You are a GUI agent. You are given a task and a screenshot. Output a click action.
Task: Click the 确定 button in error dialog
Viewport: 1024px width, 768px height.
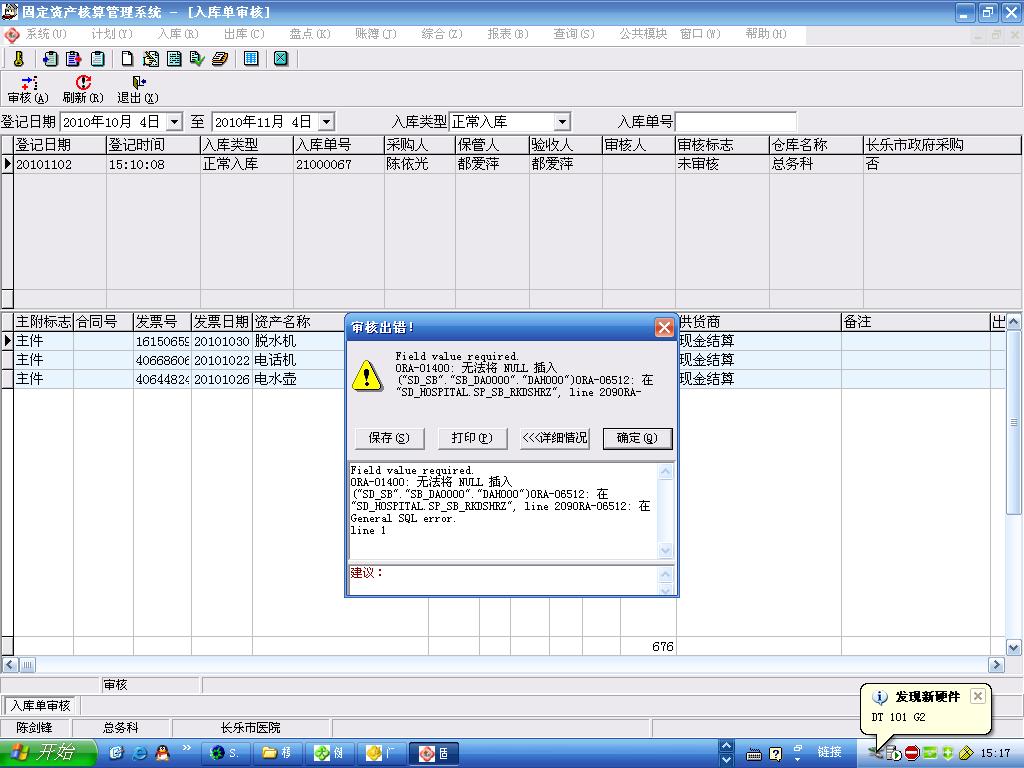pyautogui.click(x=637, y=438)
